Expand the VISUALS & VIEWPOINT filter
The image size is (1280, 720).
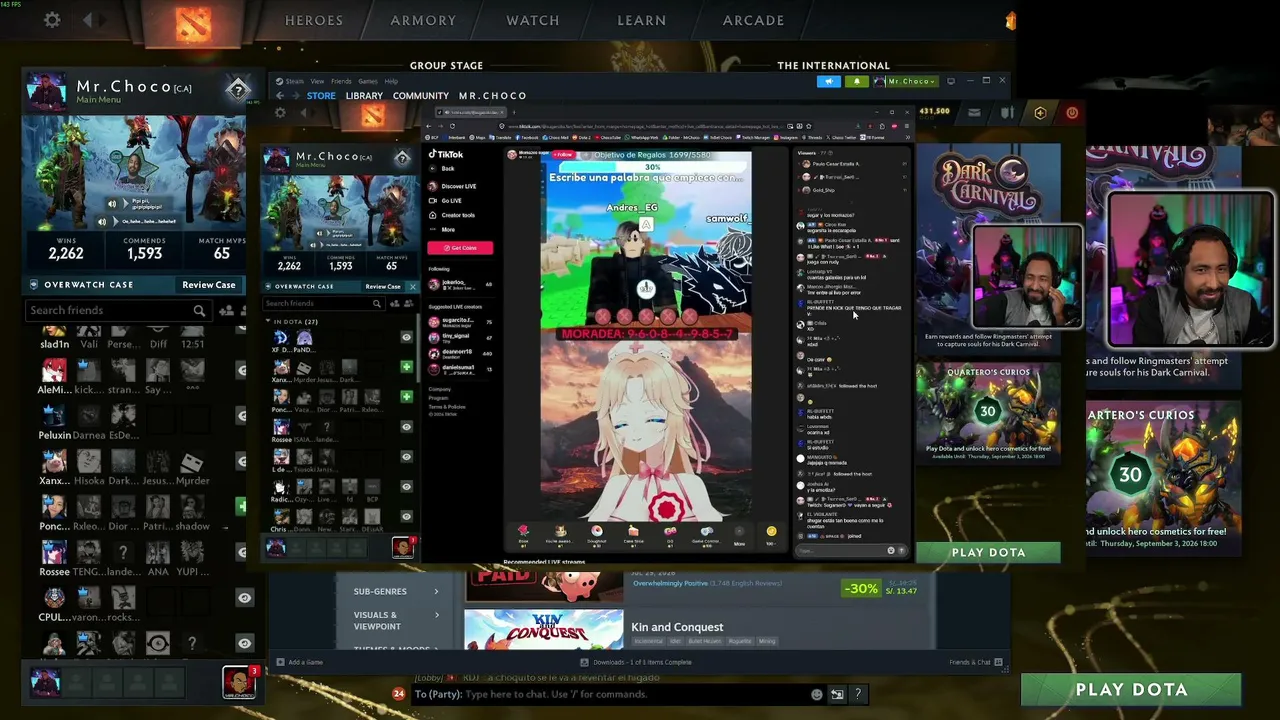[396, 621]
